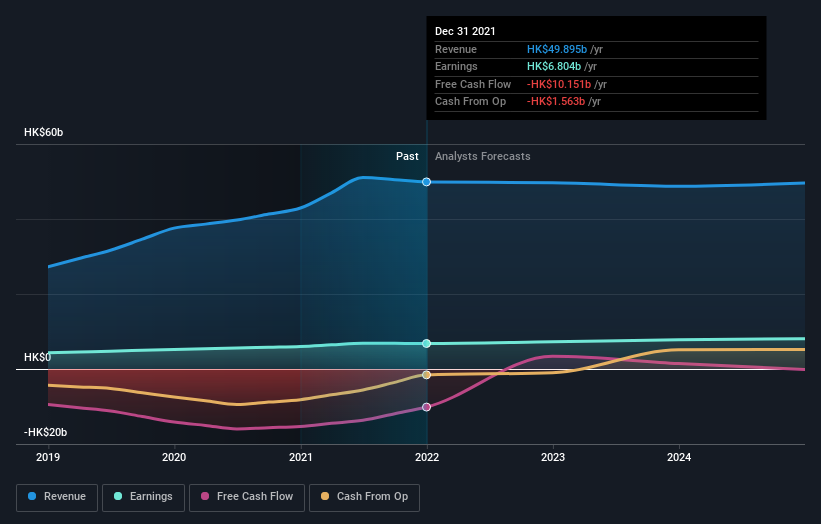
Task: Click the Free Cash Flow marker at 2022
Action: click(x=427, y=407)
